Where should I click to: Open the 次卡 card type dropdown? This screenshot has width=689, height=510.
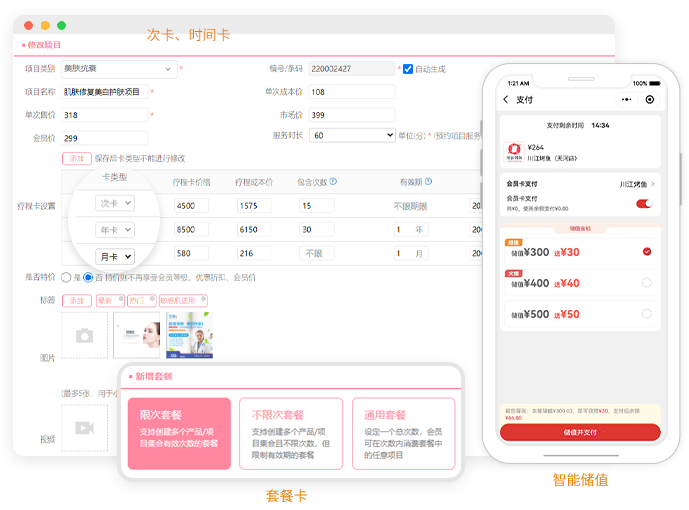(x=115, y=203)
